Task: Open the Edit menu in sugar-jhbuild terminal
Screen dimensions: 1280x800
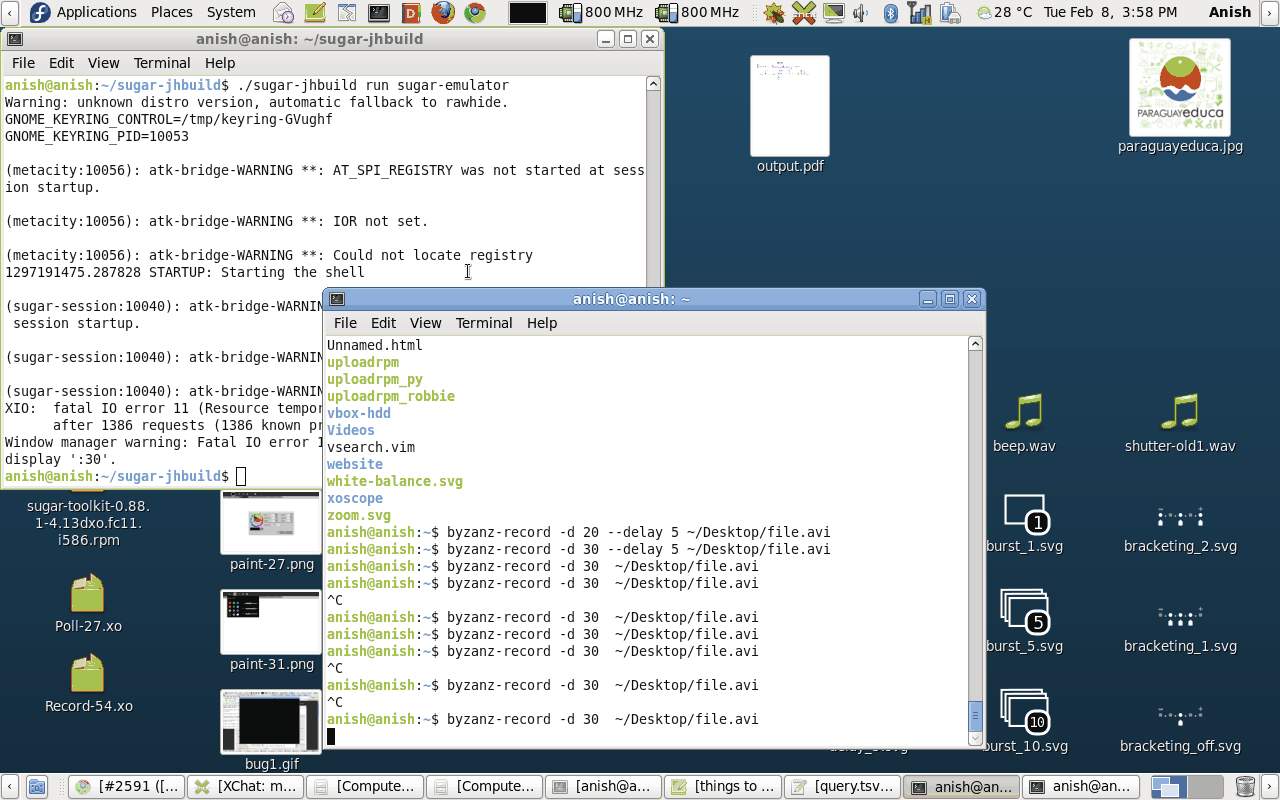Action: click(x=61, y=63)
